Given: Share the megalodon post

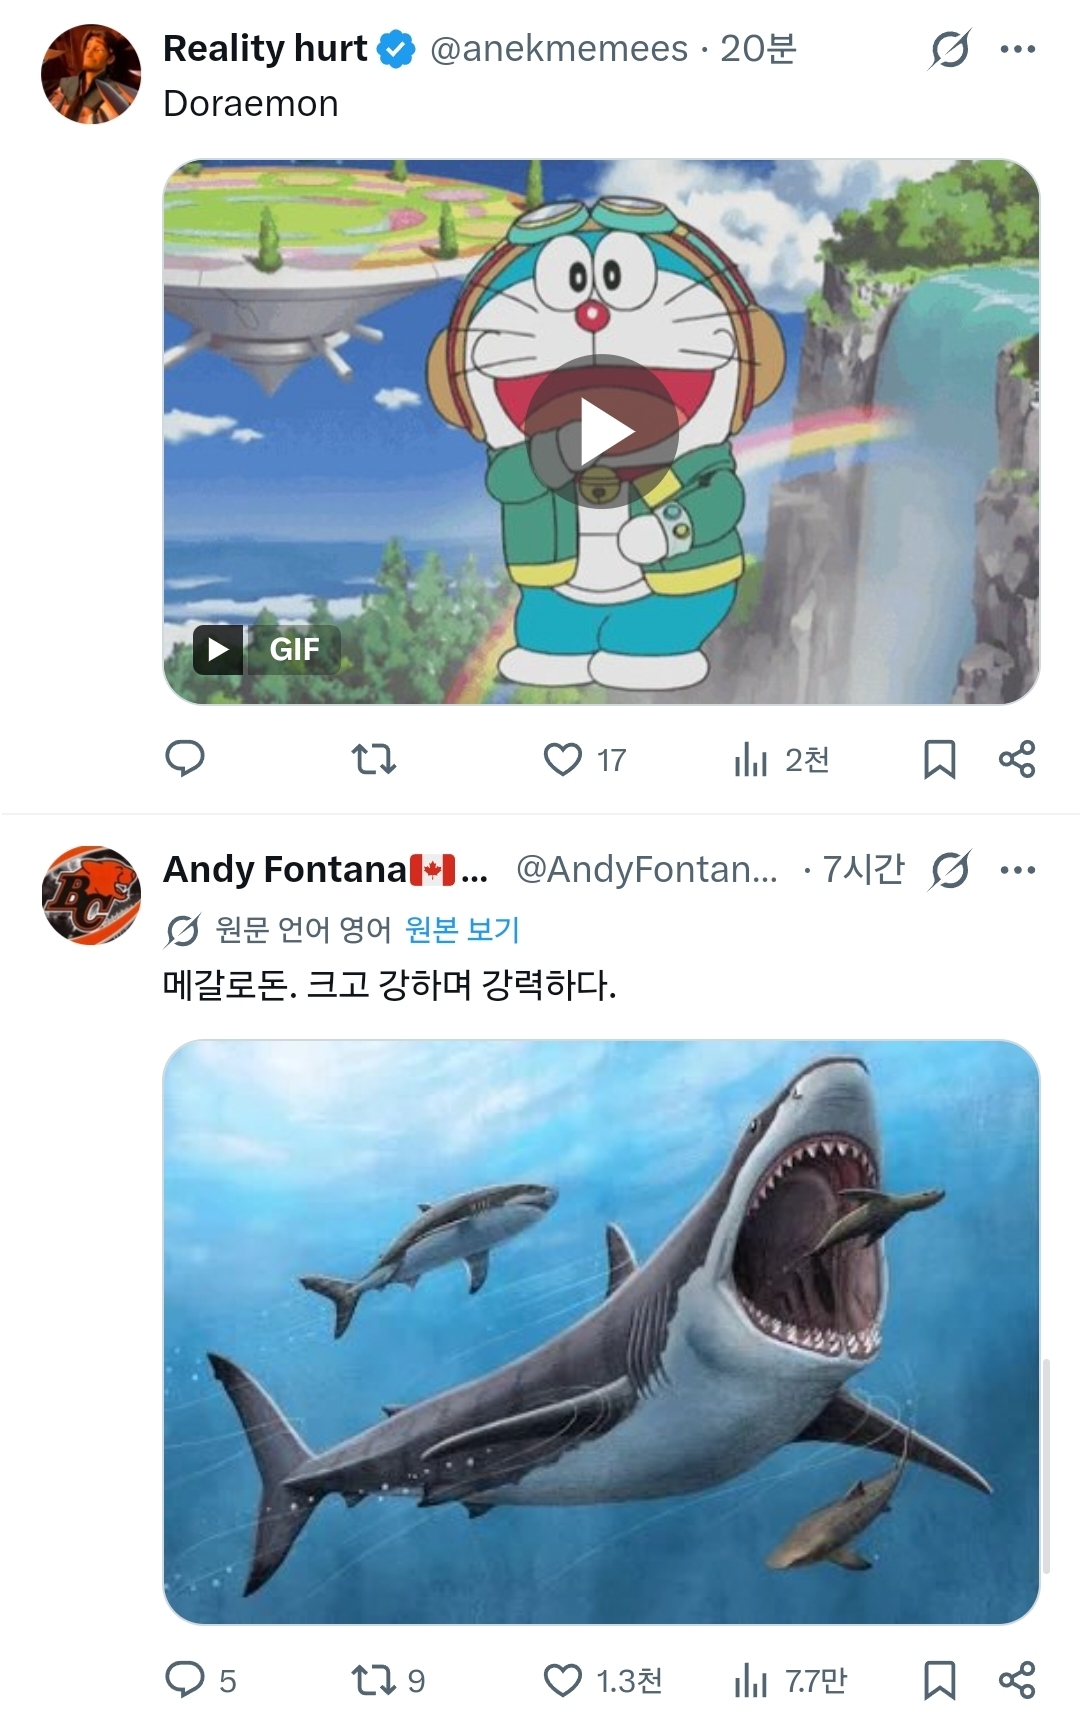Looking at the screenshot, I should (x=1017, y=1680).
